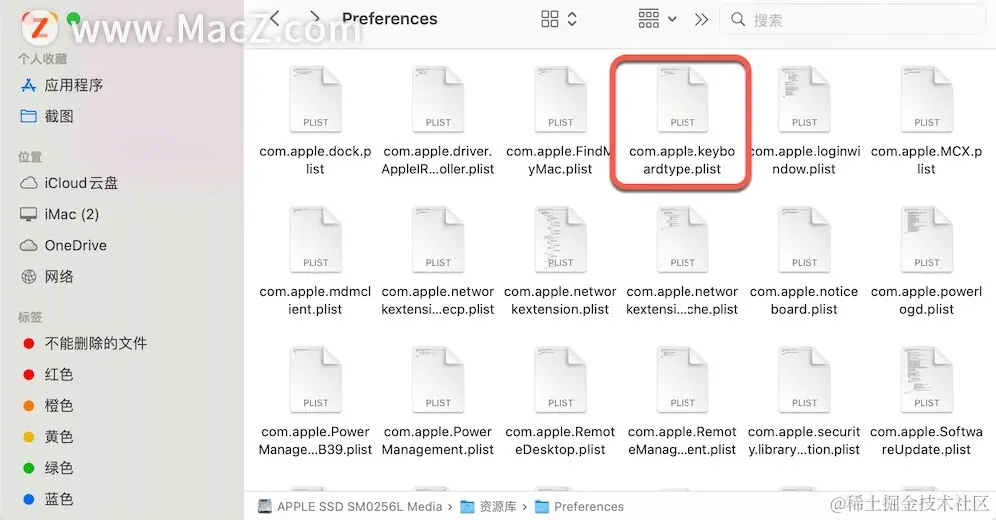Filter by the 不能删除的文件 tag
This screenshot has width=996, height=520.
click(84, 343)
